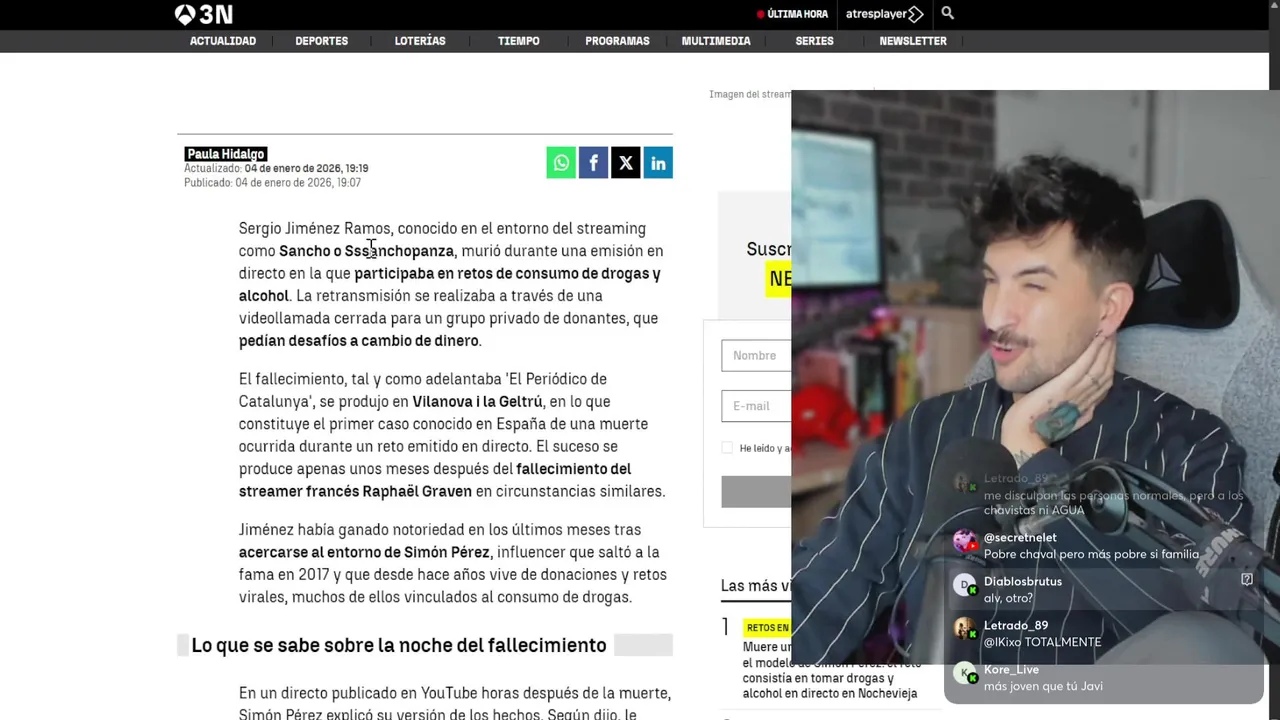
Task: Open the NEWSLETTER section
Action: (x=913, y=41)
